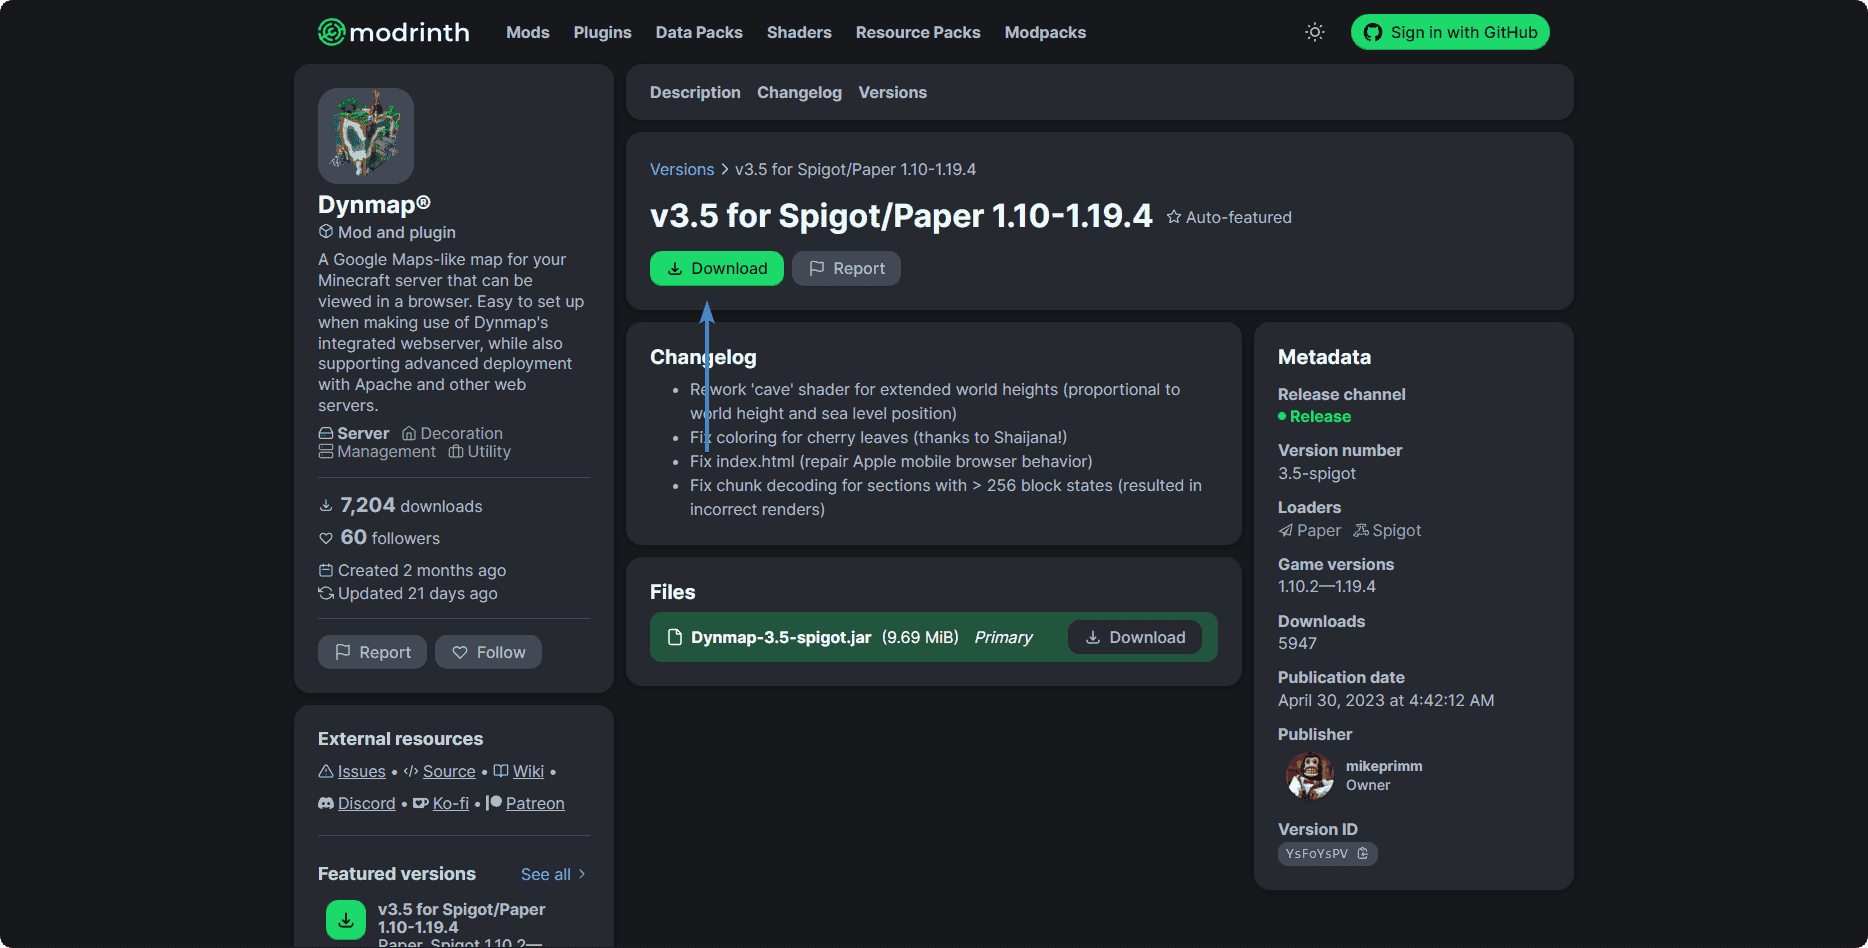Screen dimensions: 1868x948
Task: Click mikeprimm's avatar image
Action: [x=1309, y=776]
